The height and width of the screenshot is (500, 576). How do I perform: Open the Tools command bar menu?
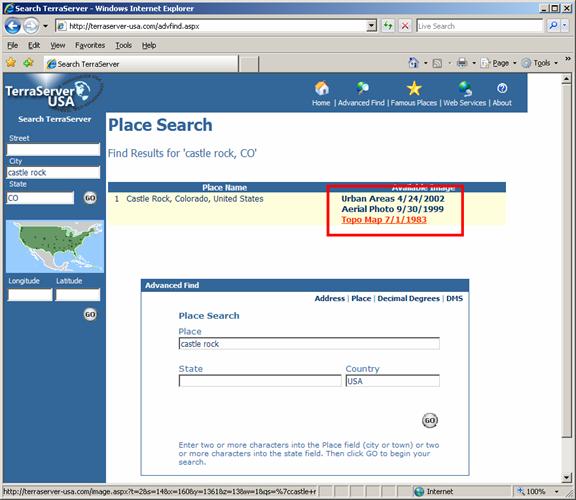pos(540,63)
